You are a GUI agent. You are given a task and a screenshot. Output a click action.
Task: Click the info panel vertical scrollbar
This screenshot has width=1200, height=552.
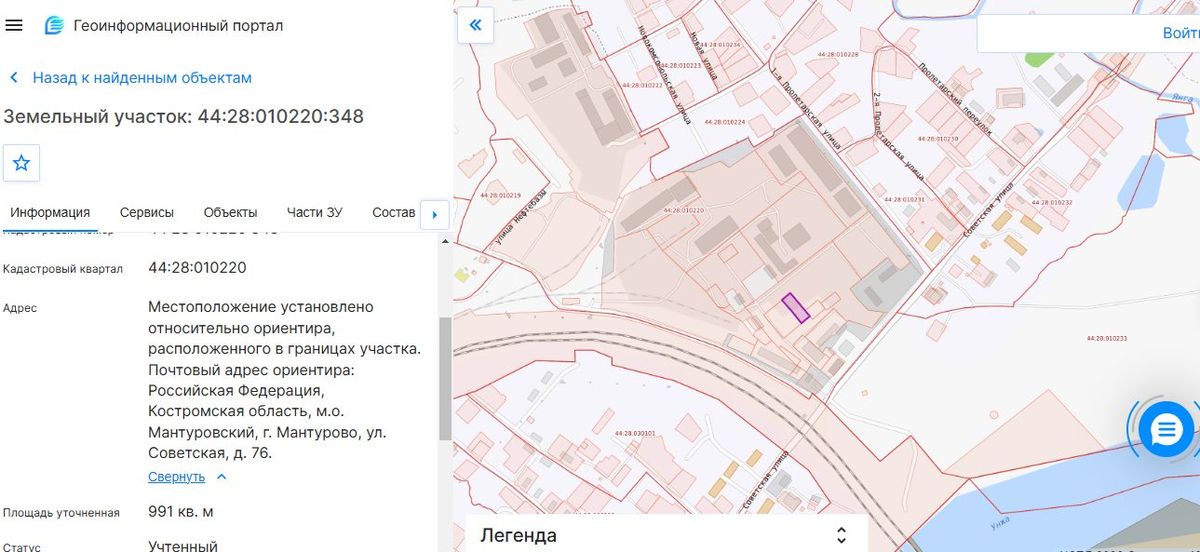click(x=445, y=378)
